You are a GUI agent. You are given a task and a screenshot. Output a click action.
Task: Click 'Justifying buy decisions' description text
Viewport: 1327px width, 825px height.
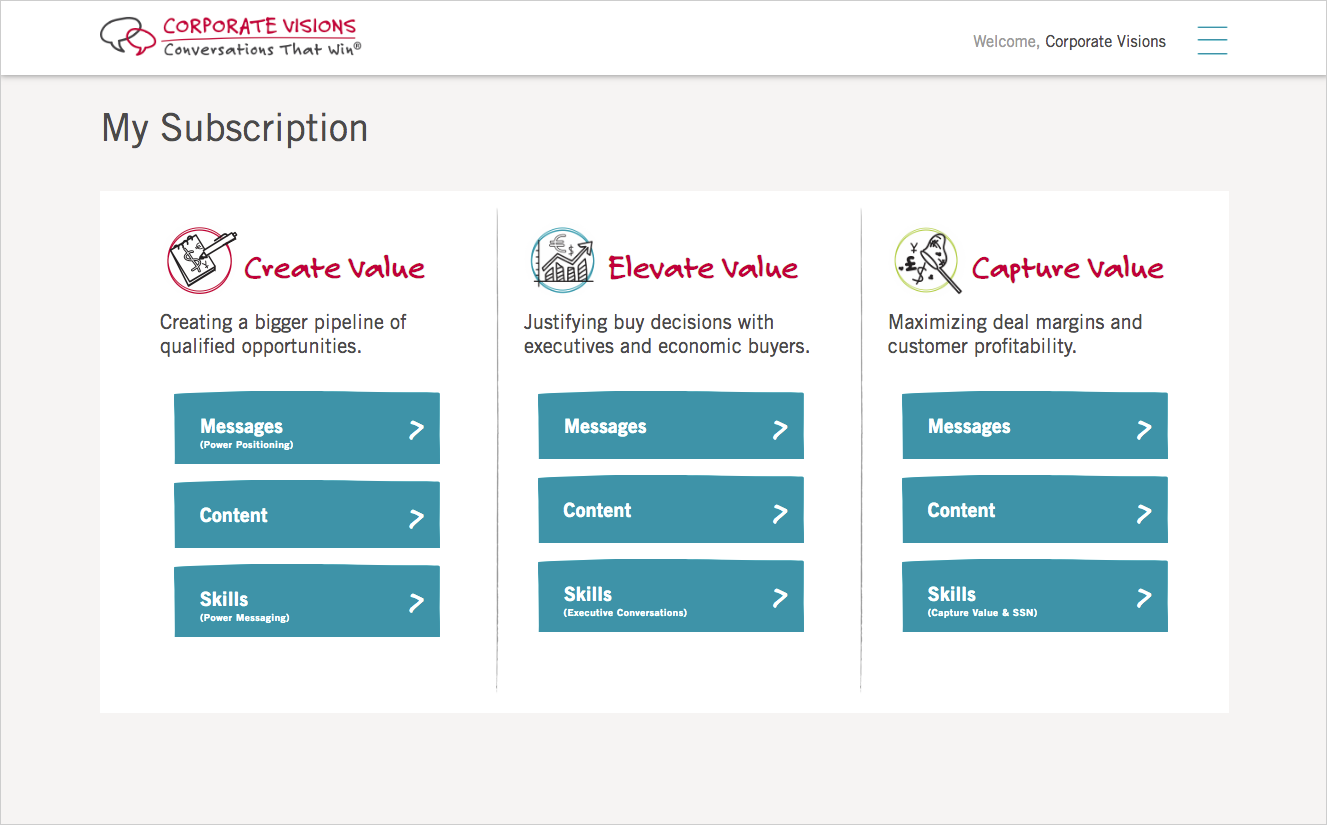tap(666, 334)
